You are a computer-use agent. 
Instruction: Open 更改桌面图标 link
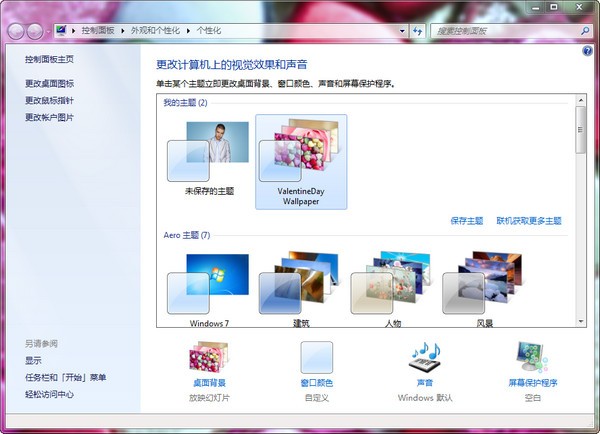coord(49,83)
